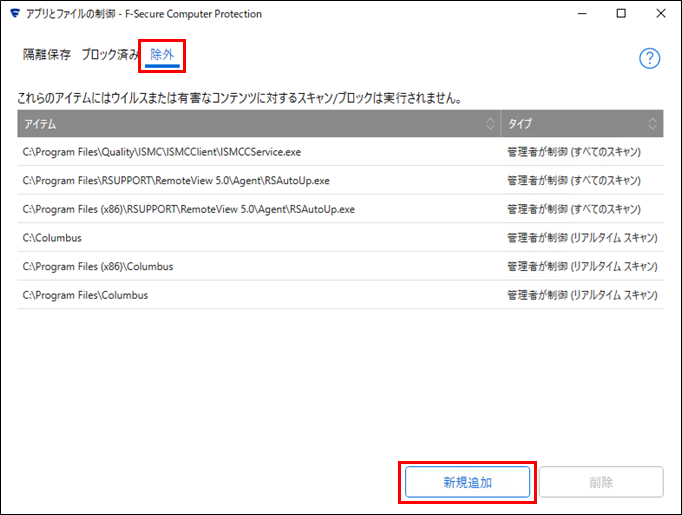682x515 pixels.
Task: Open the help question mark icon
Action: click(x=649, y=58)
